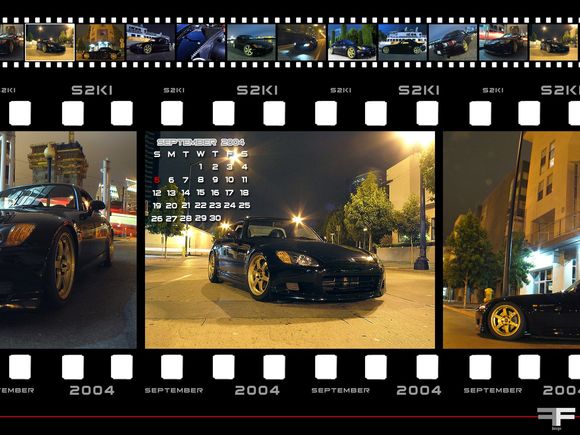
Task: Click the "SEPTEMBER 2004" calendar heading
Action: coord(201,142)
